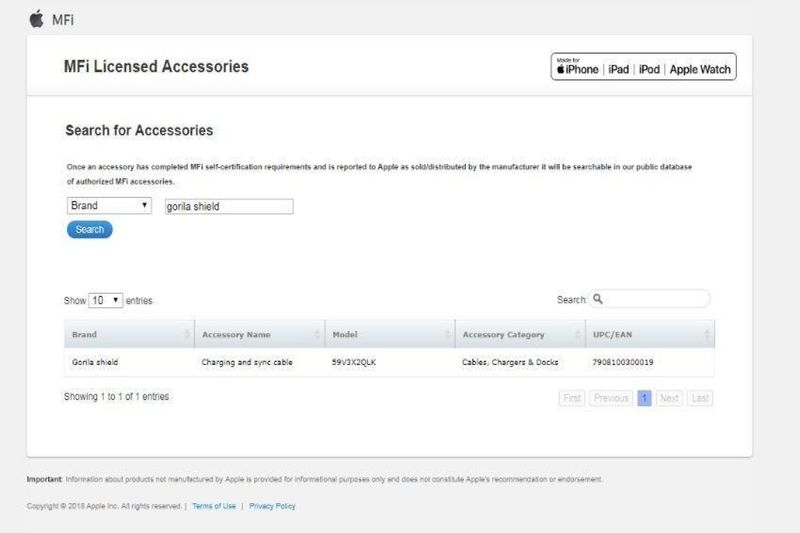Select page 1 in pagination

coord(644,398)
